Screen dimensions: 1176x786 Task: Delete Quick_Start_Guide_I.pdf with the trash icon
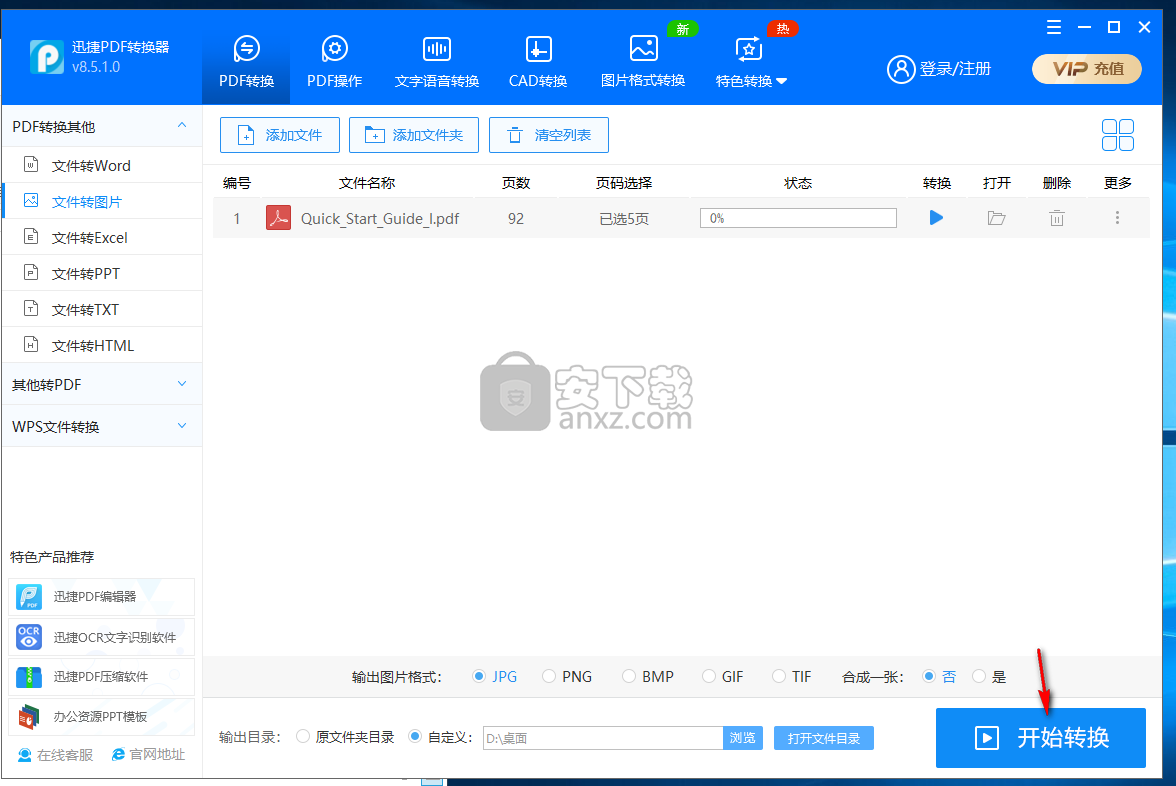point(1057,218)
